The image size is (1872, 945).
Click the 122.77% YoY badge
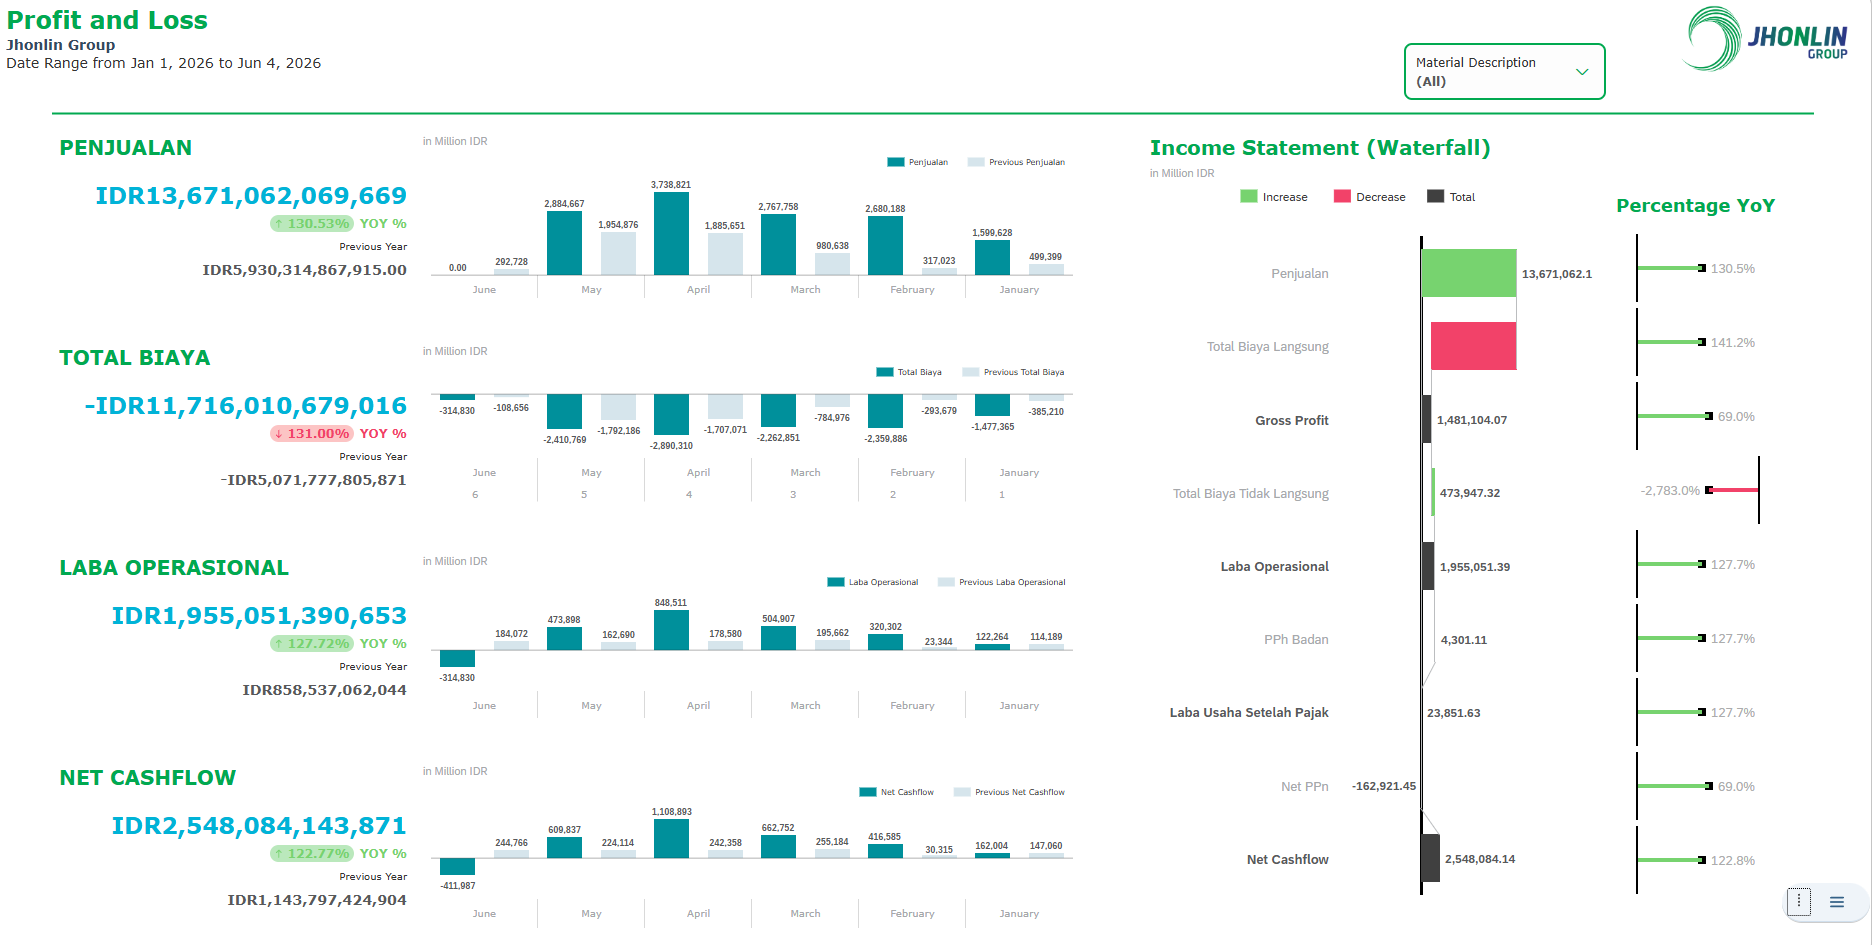pyautogui.click(x=311, y=854)
